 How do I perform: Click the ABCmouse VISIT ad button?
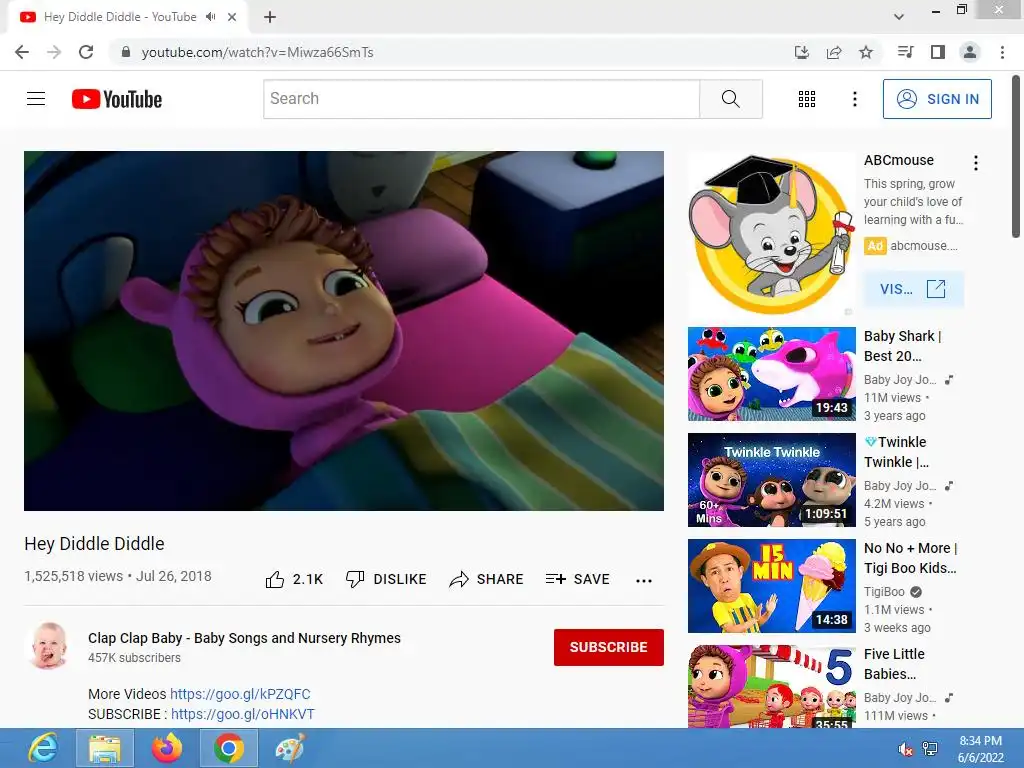point(914,289)
